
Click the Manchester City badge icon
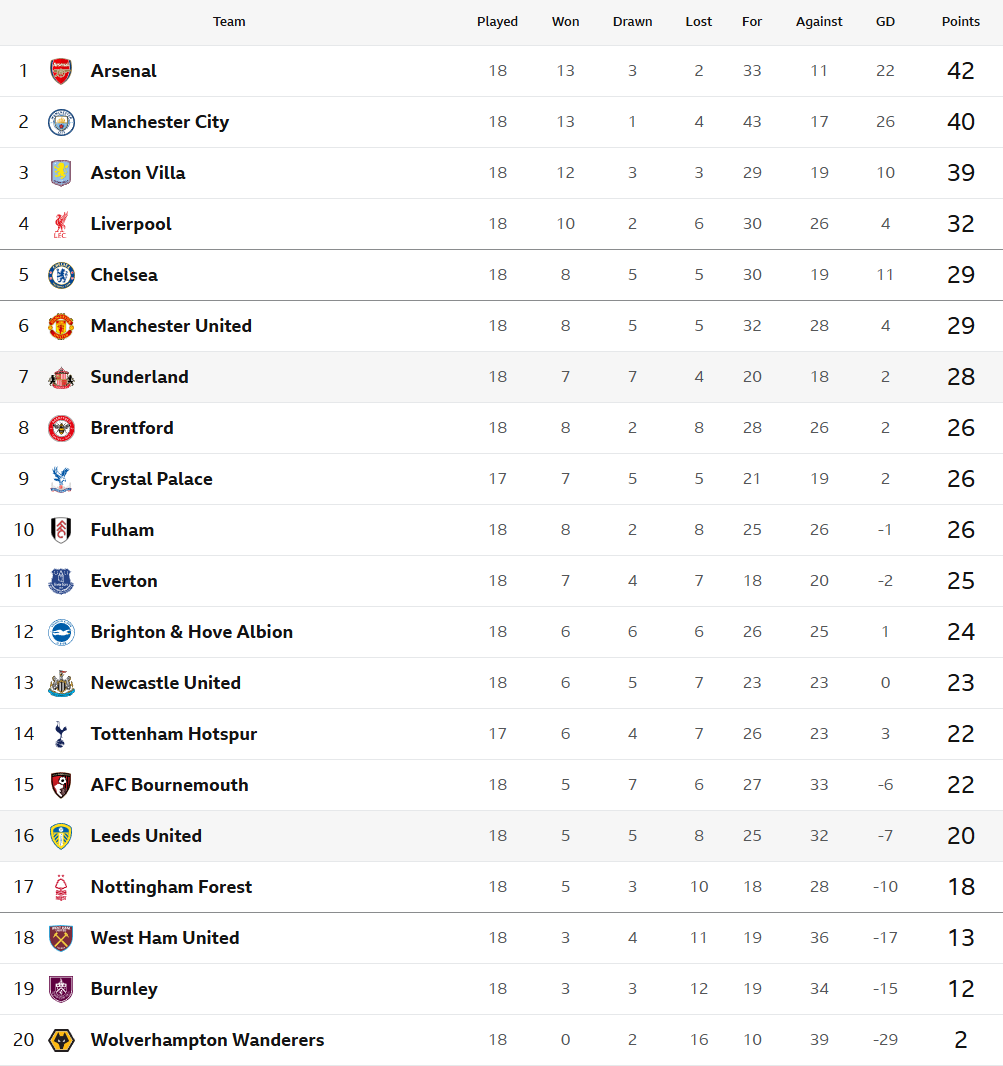click(x=61, y=122)
